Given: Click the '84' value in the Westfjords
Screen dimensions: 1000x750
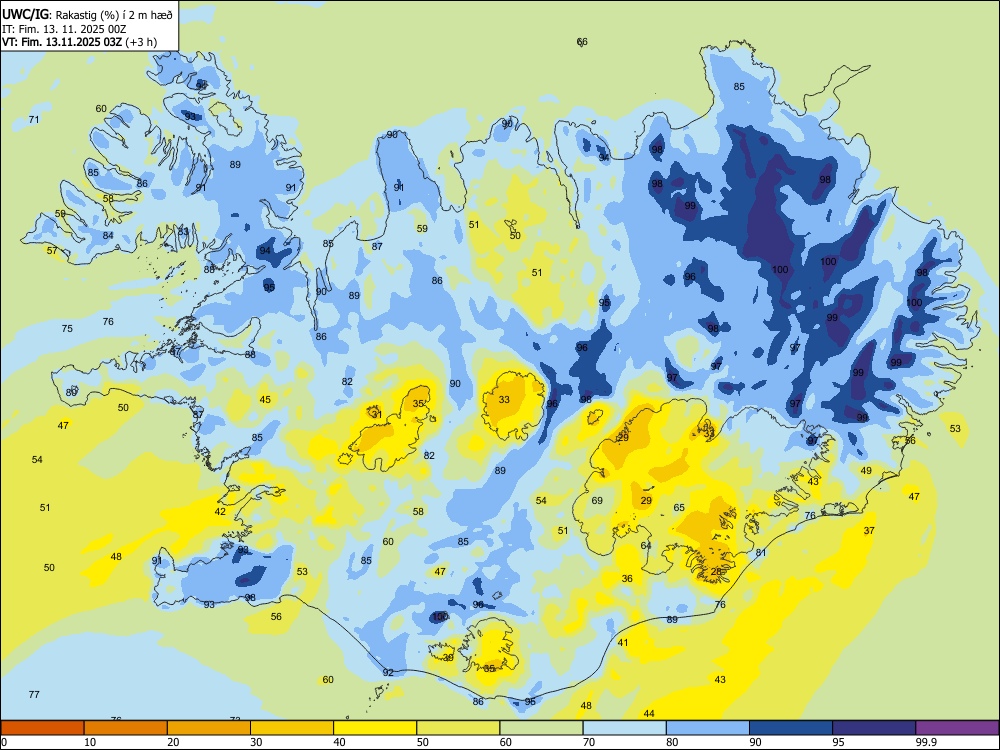Looking at the screenshot, I should 108,235.
